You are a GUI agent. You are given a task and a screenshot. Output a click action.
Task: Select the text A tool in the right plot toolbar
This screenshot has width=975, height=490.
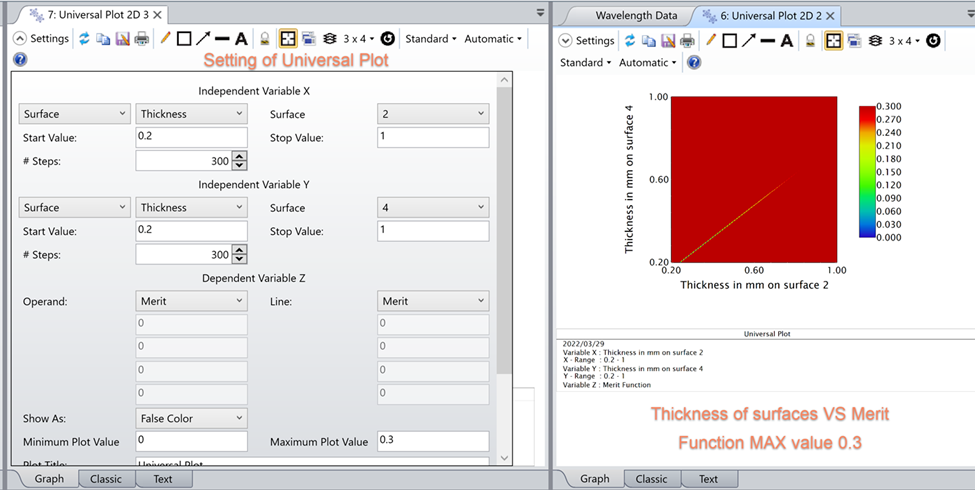click(x=787, y=41)
